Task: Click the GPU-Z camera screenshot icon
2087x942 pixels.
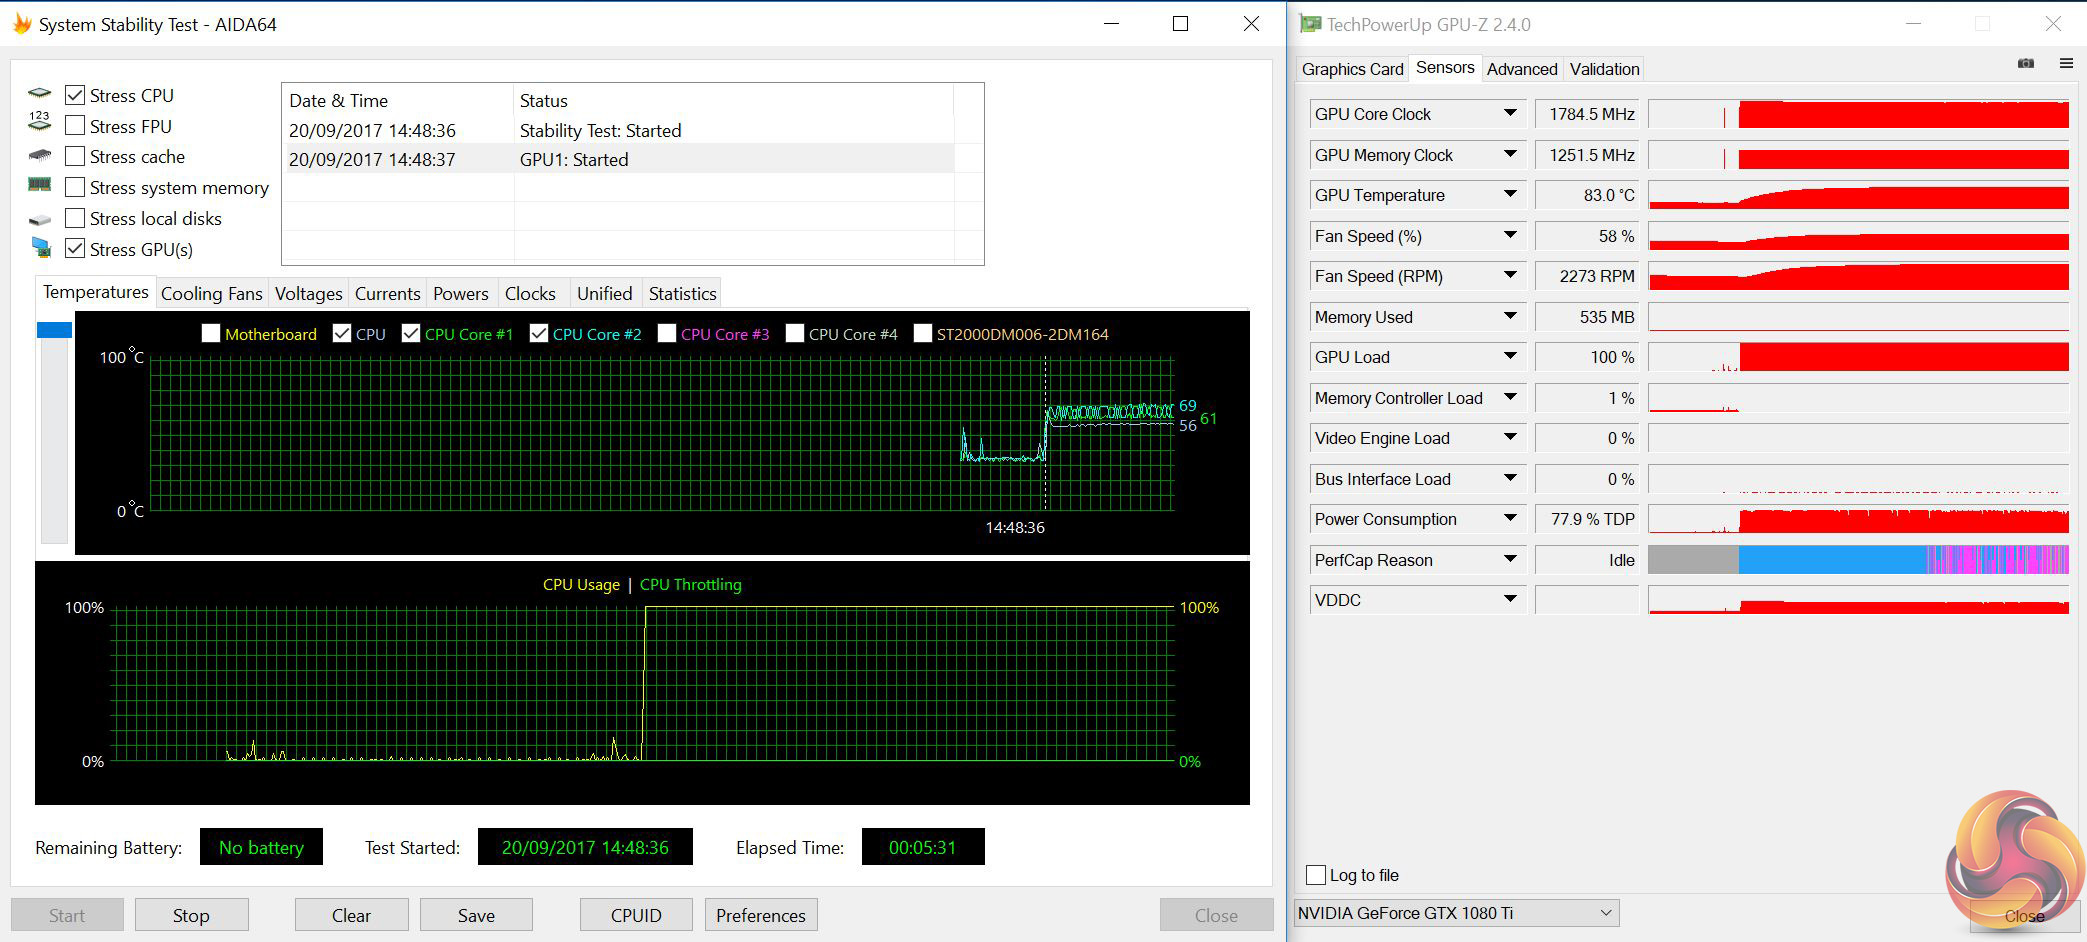Action: point(2026,64)
